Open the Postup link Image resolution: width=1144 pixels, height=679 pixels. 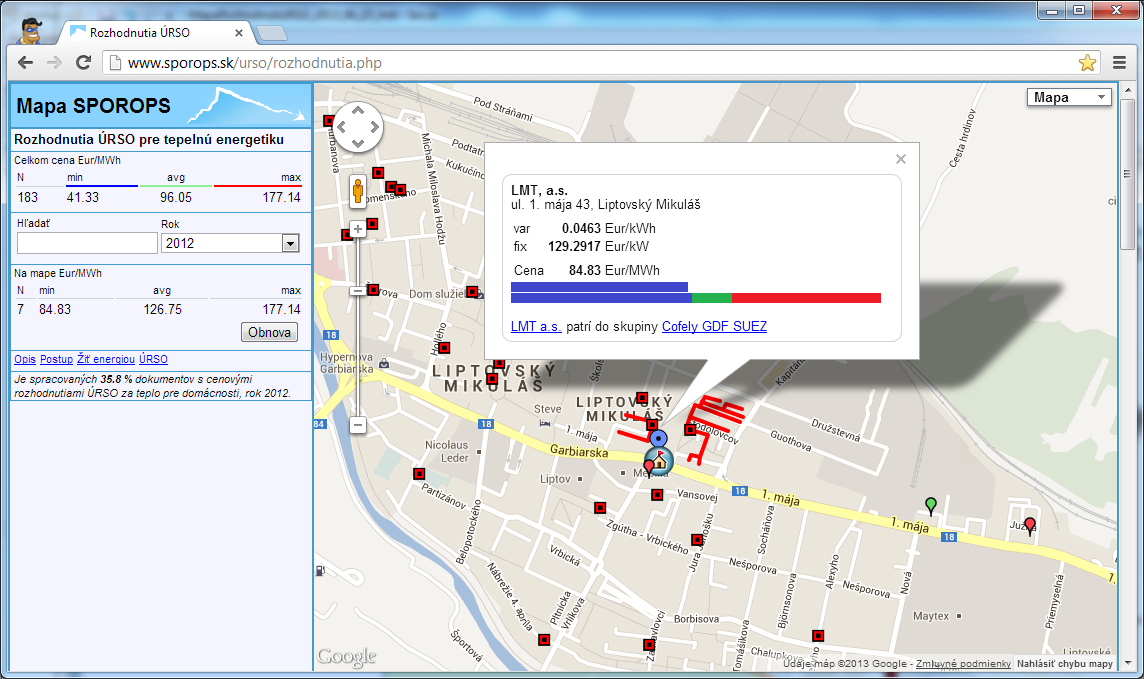(56, 359)
